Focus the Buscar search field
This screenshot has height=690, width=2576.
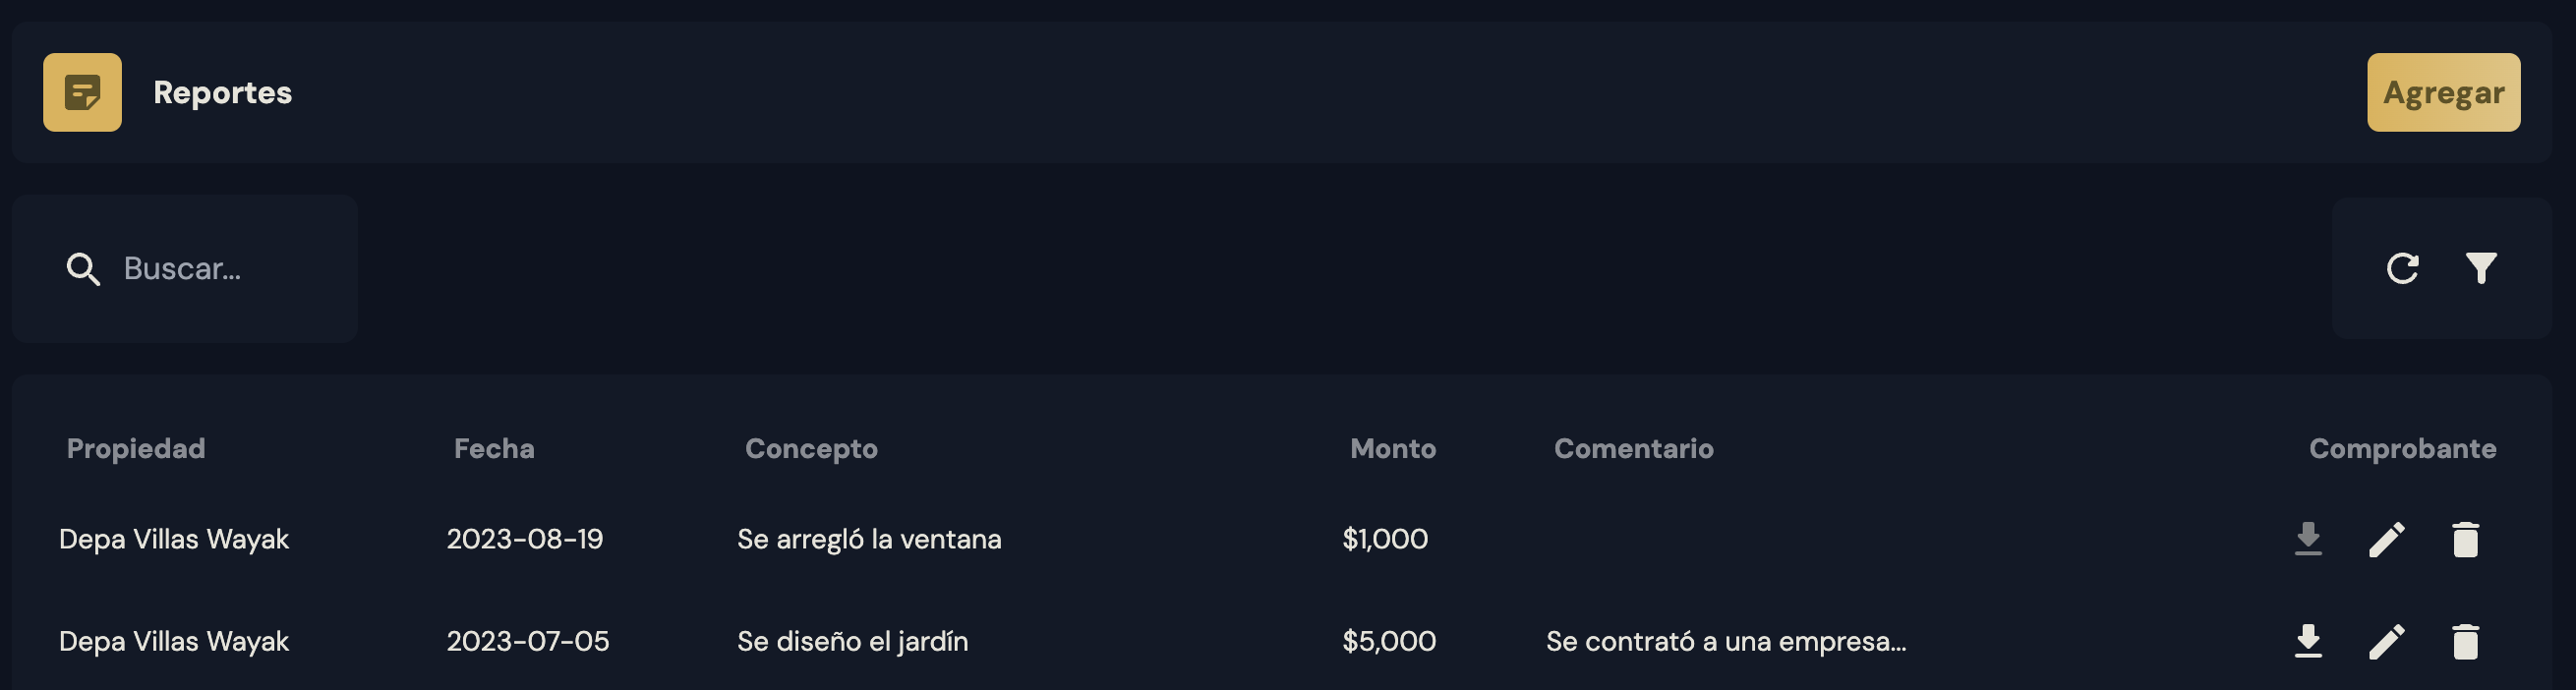click(x=220, y=269)
